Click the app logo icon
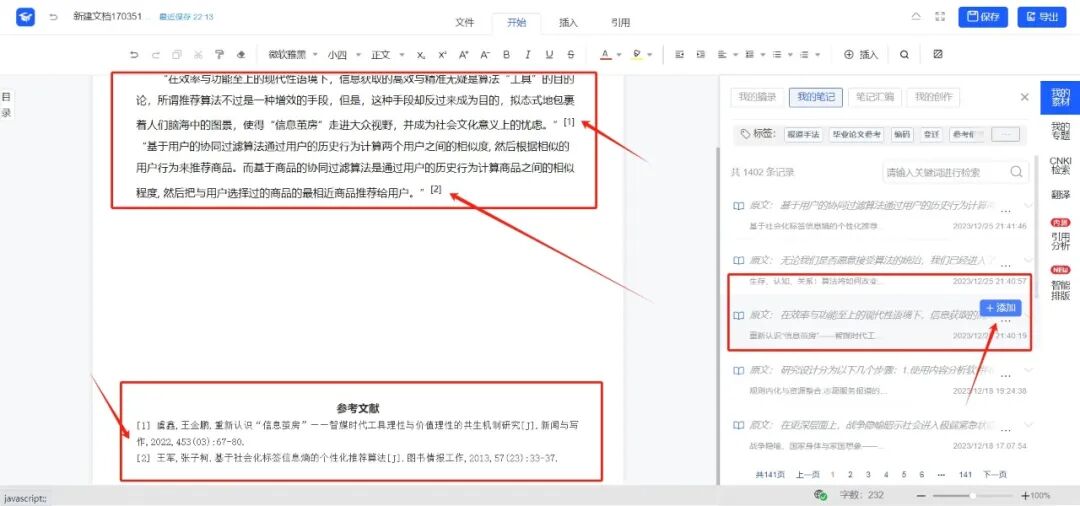The image size is (1080, 506). tap(25, 17)
